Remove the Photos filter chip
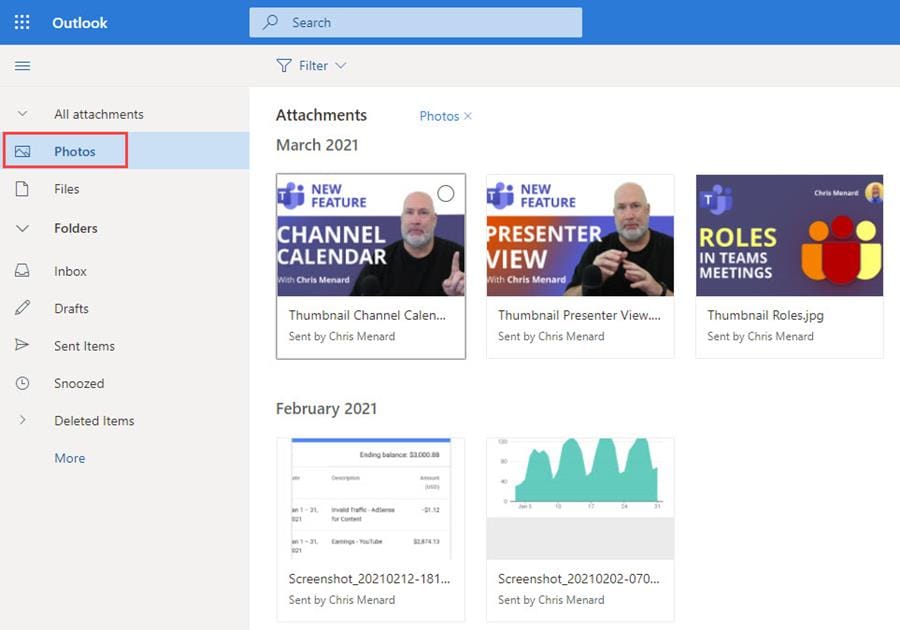This screenshot has height=630, width=900. [x=466, y=115]
